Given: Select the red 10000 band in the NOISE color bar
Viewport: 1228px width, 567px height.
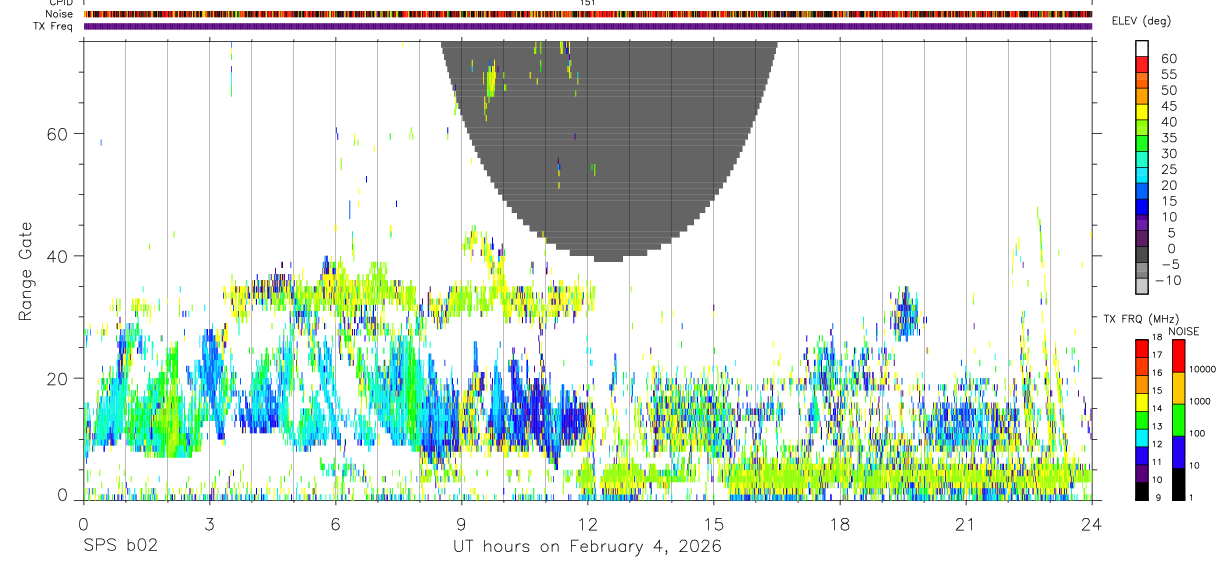Looking at the screenshot, I should (1177, 357).
